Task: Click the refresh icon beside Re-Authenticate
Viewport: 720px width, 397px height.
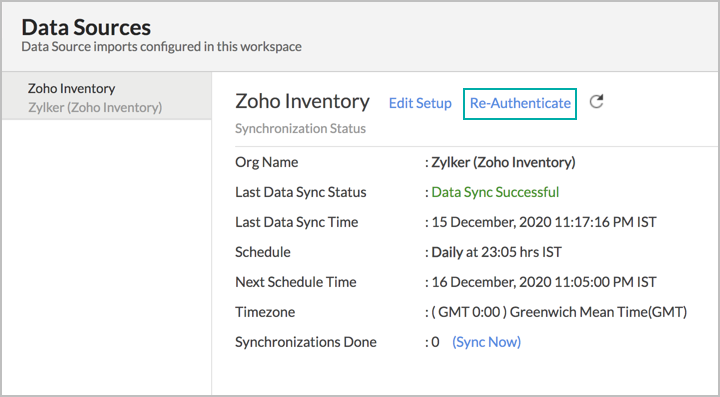Action: click(x=596, y=101)
